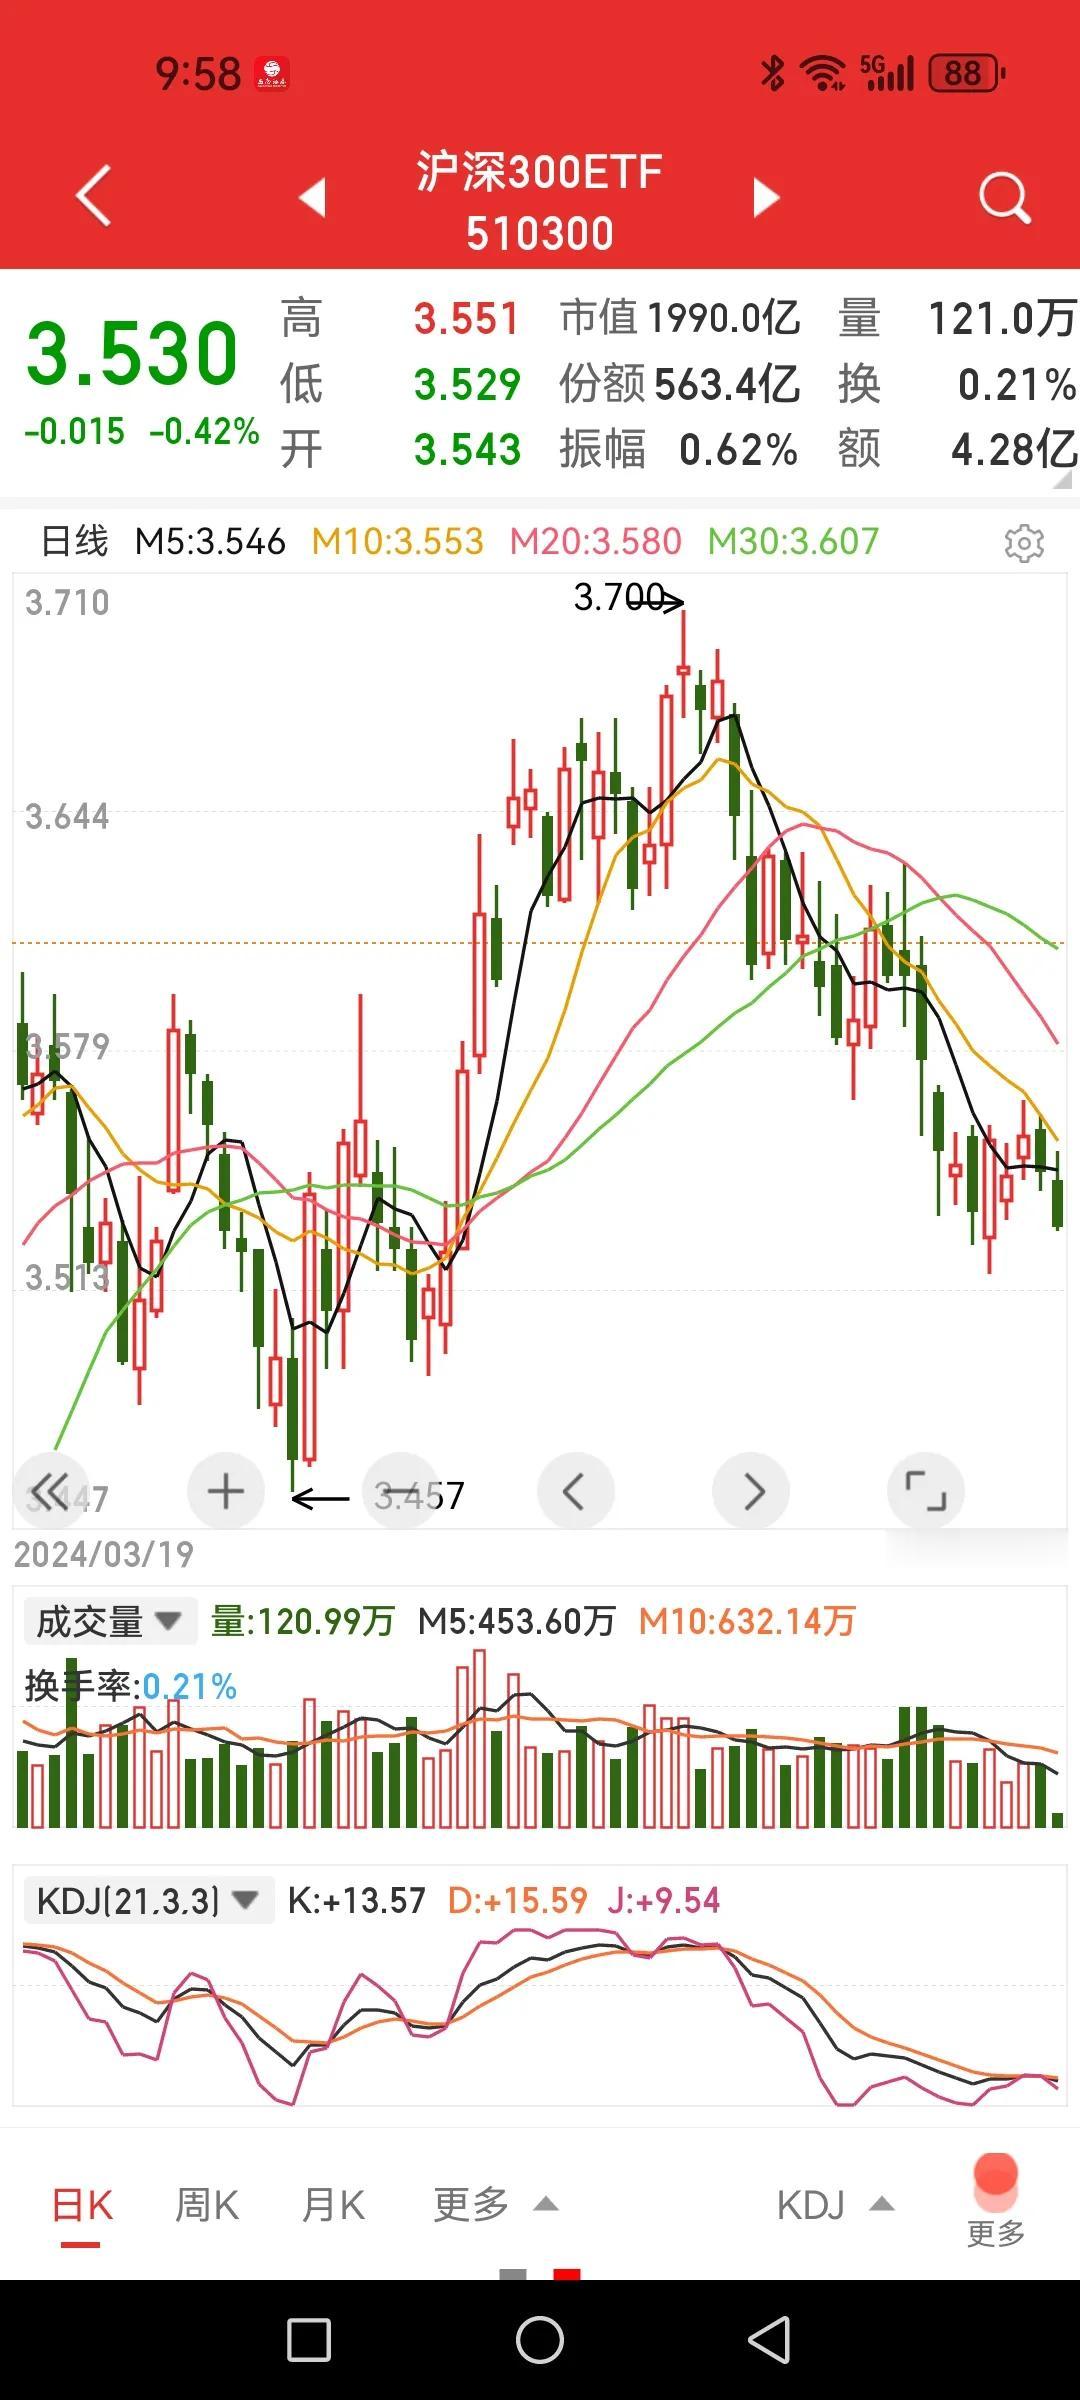This screenshot has width=1080, height=2400.
Task: Enter fullscreen chart mode
Action: 926,1490
